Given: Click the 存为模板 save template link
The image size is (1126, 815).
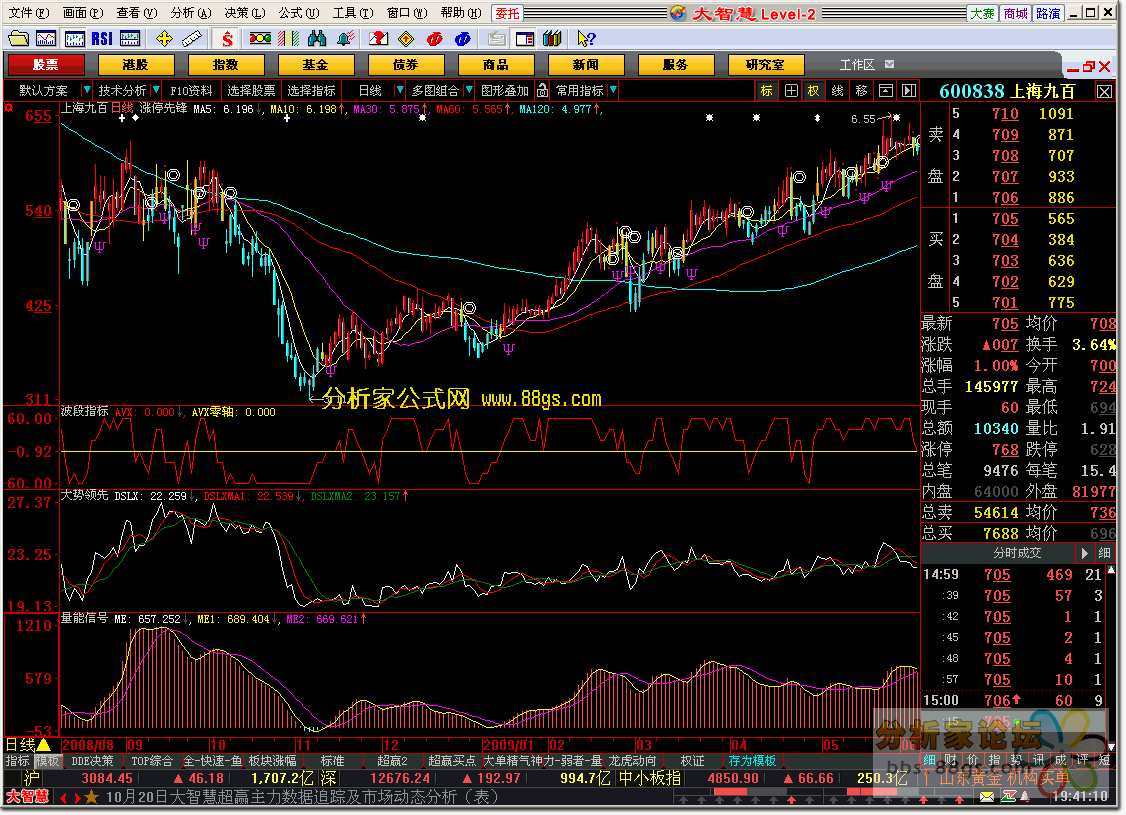Looking at the screenshot, I should click(x=753, y=761).
